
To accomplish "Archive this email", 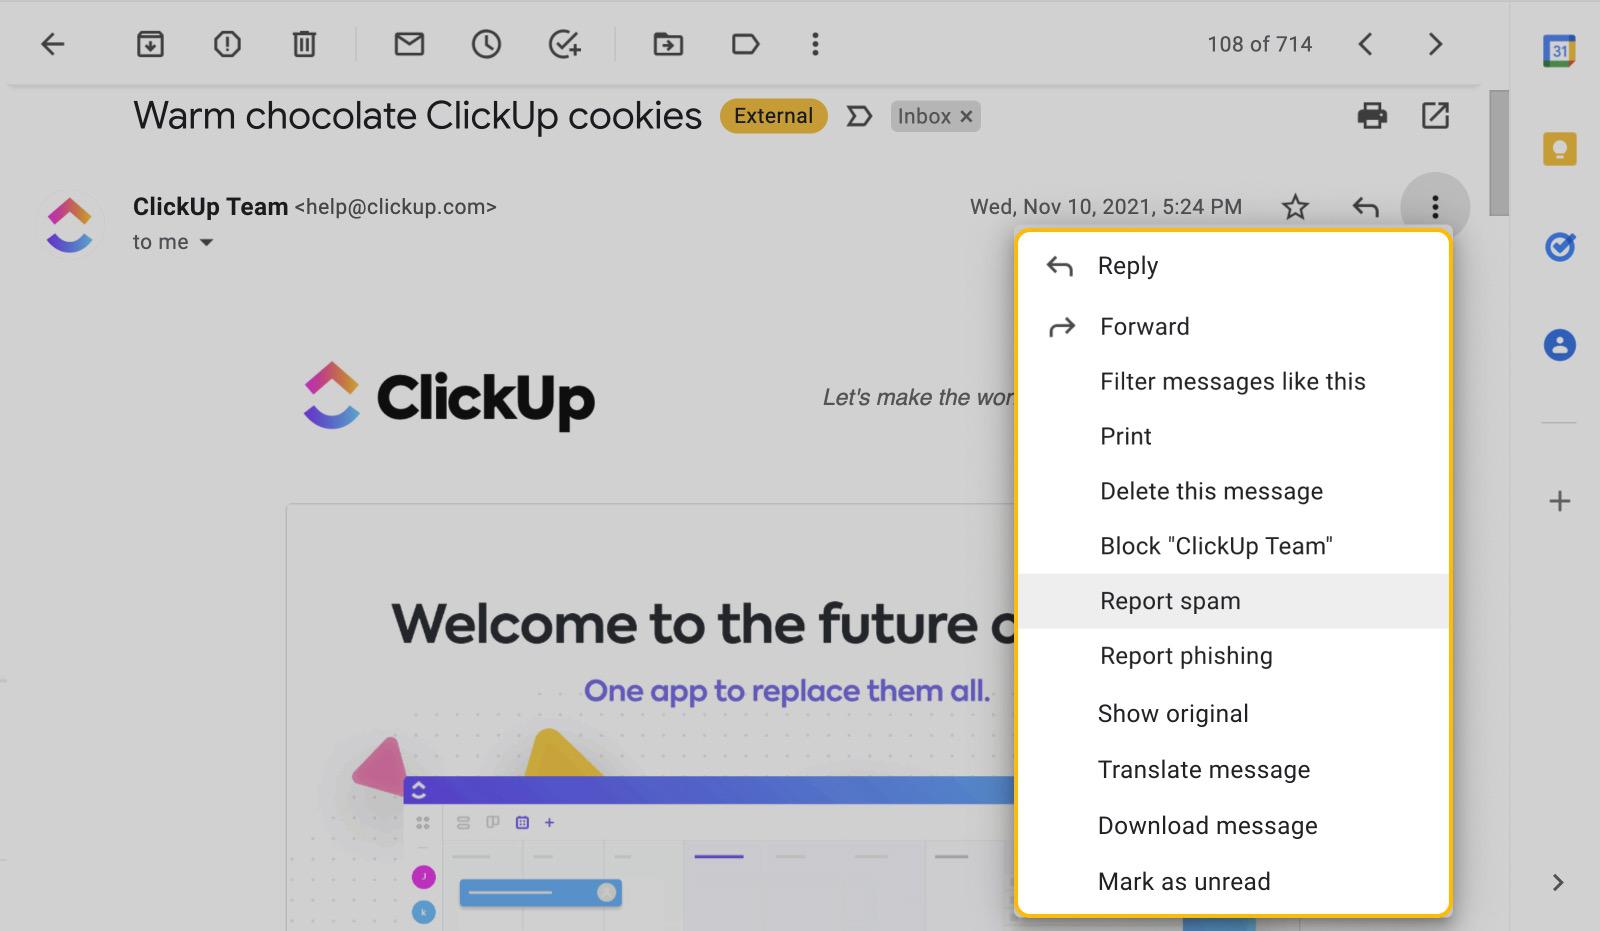I will [x=150, y=44].
